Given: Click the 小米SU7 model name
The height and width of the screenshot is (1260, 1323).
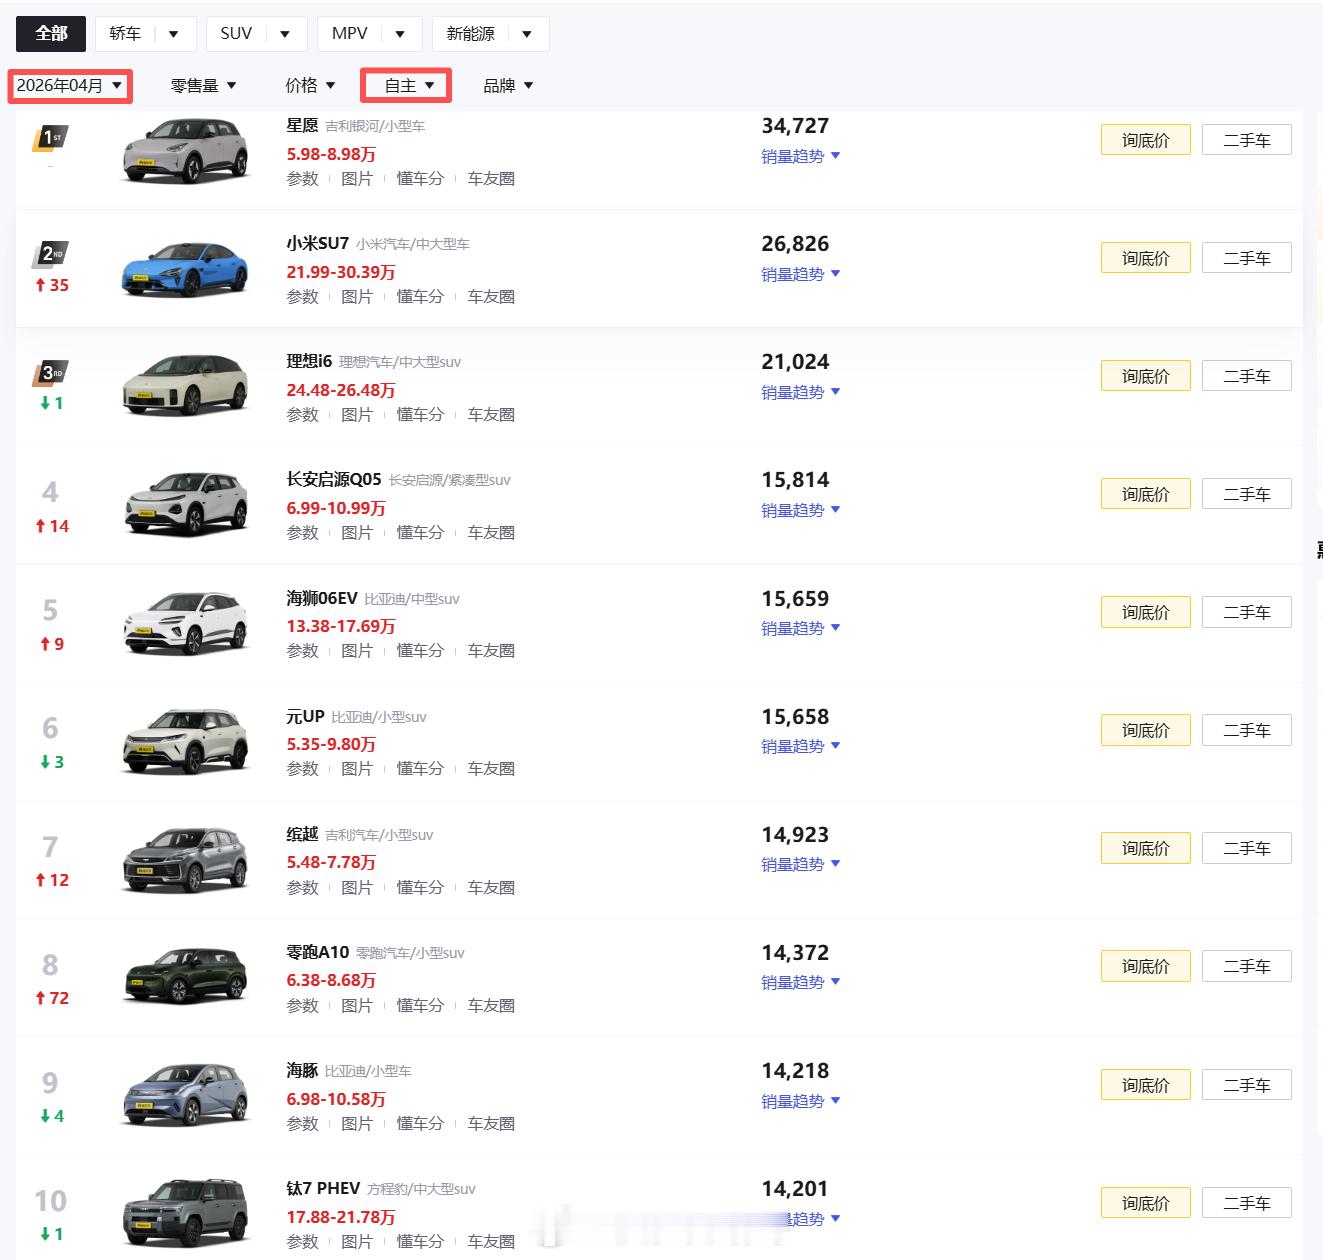Looking at the screenshot, I should pyautogui.click(x=317, y=244).
